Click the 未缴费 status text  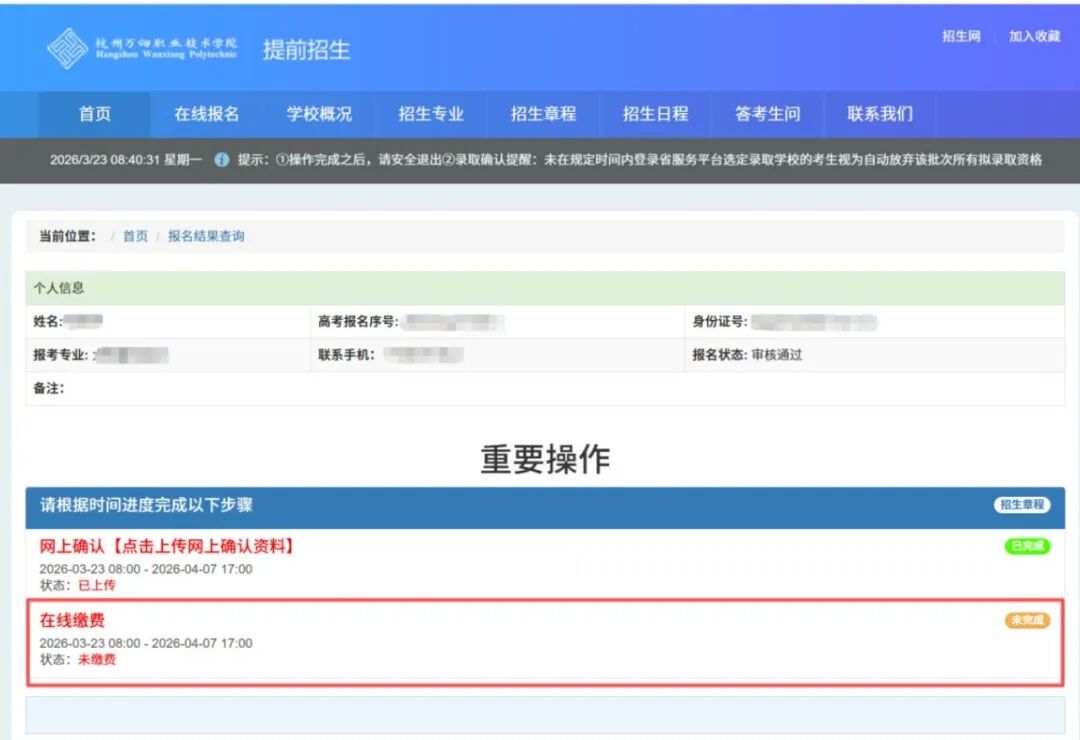coord(97,661)
